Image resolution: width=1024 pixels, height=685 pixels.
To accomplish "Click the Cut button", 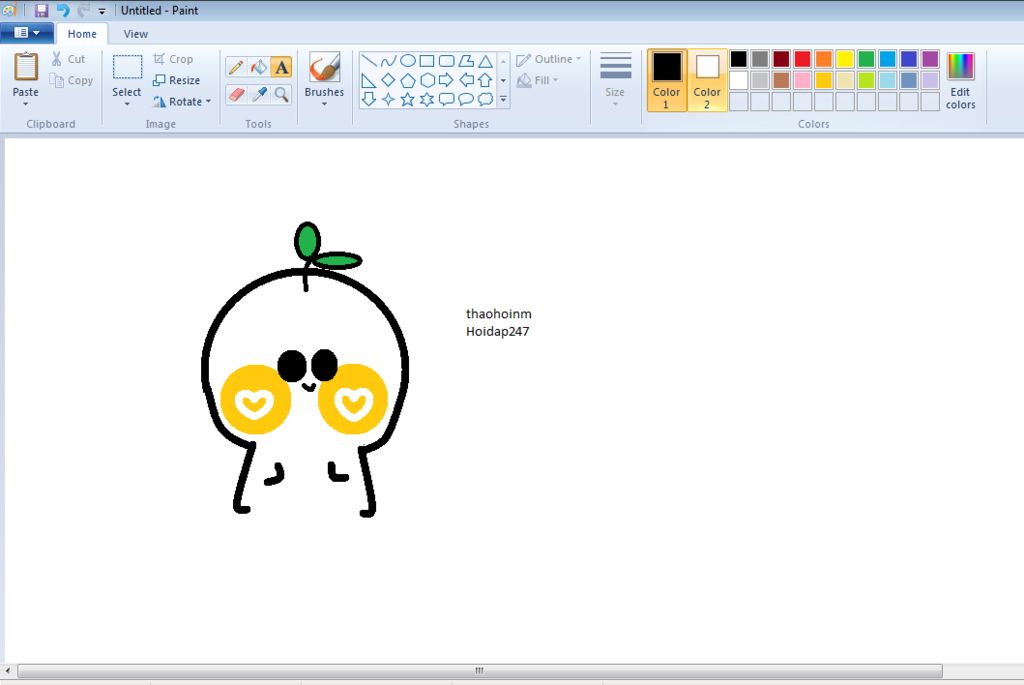I will coord(69,59).
